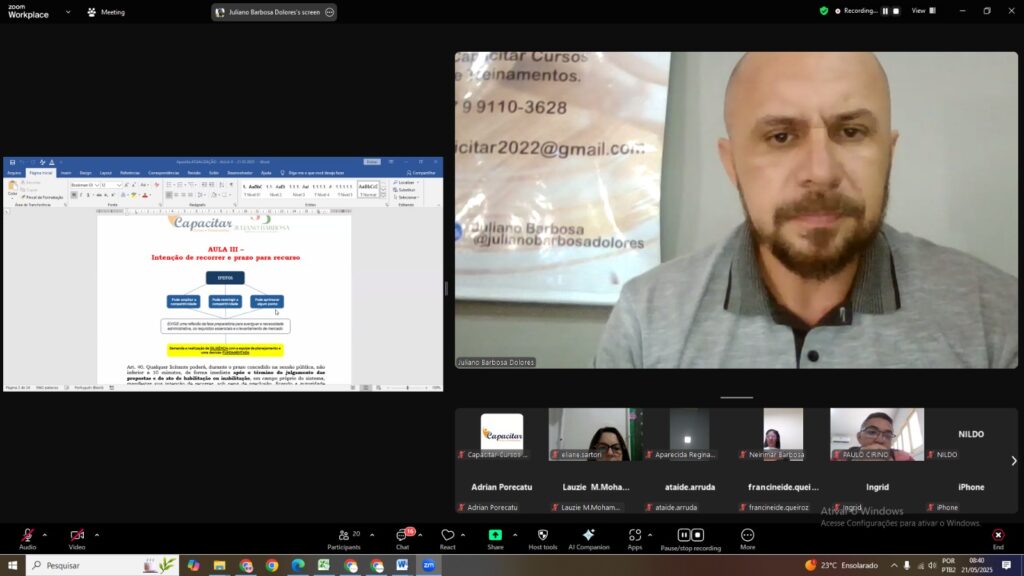1024x576 pixels.
Task: Click Juliano Barbosa Dolores's main speaker video
Action: 736,210
